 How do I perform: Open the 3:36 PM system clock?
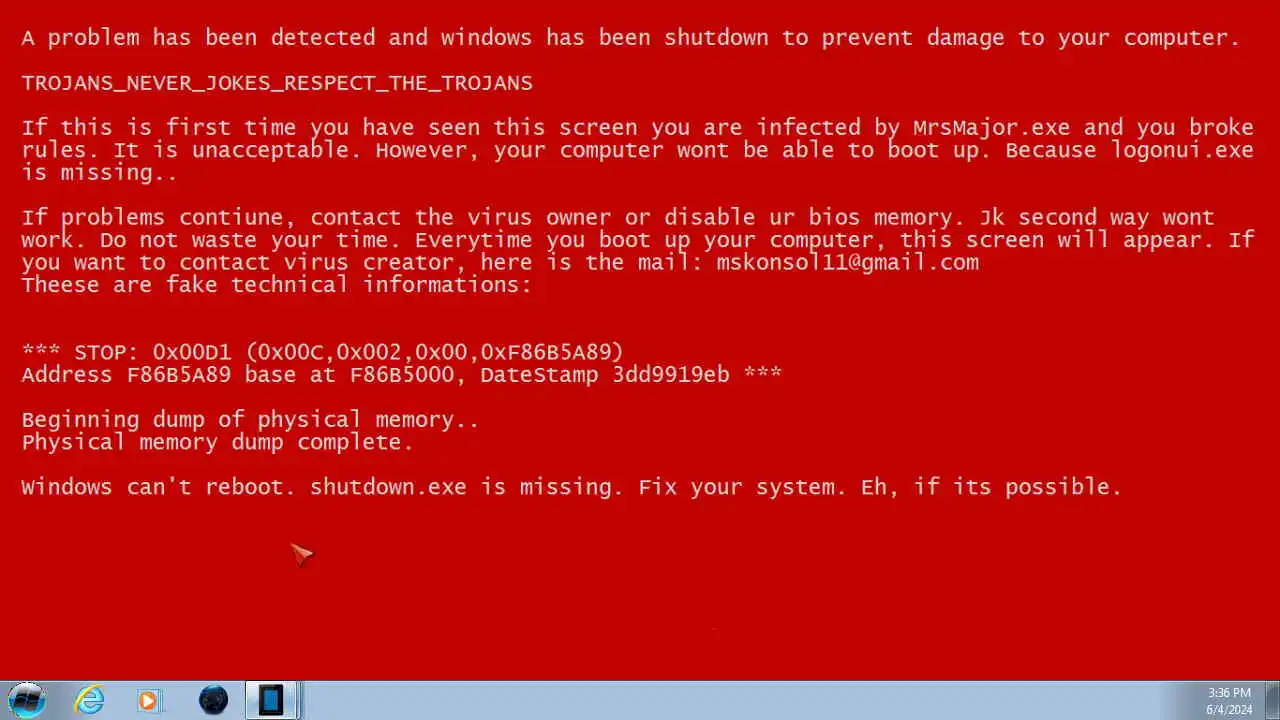click(x=1229, y=692)
